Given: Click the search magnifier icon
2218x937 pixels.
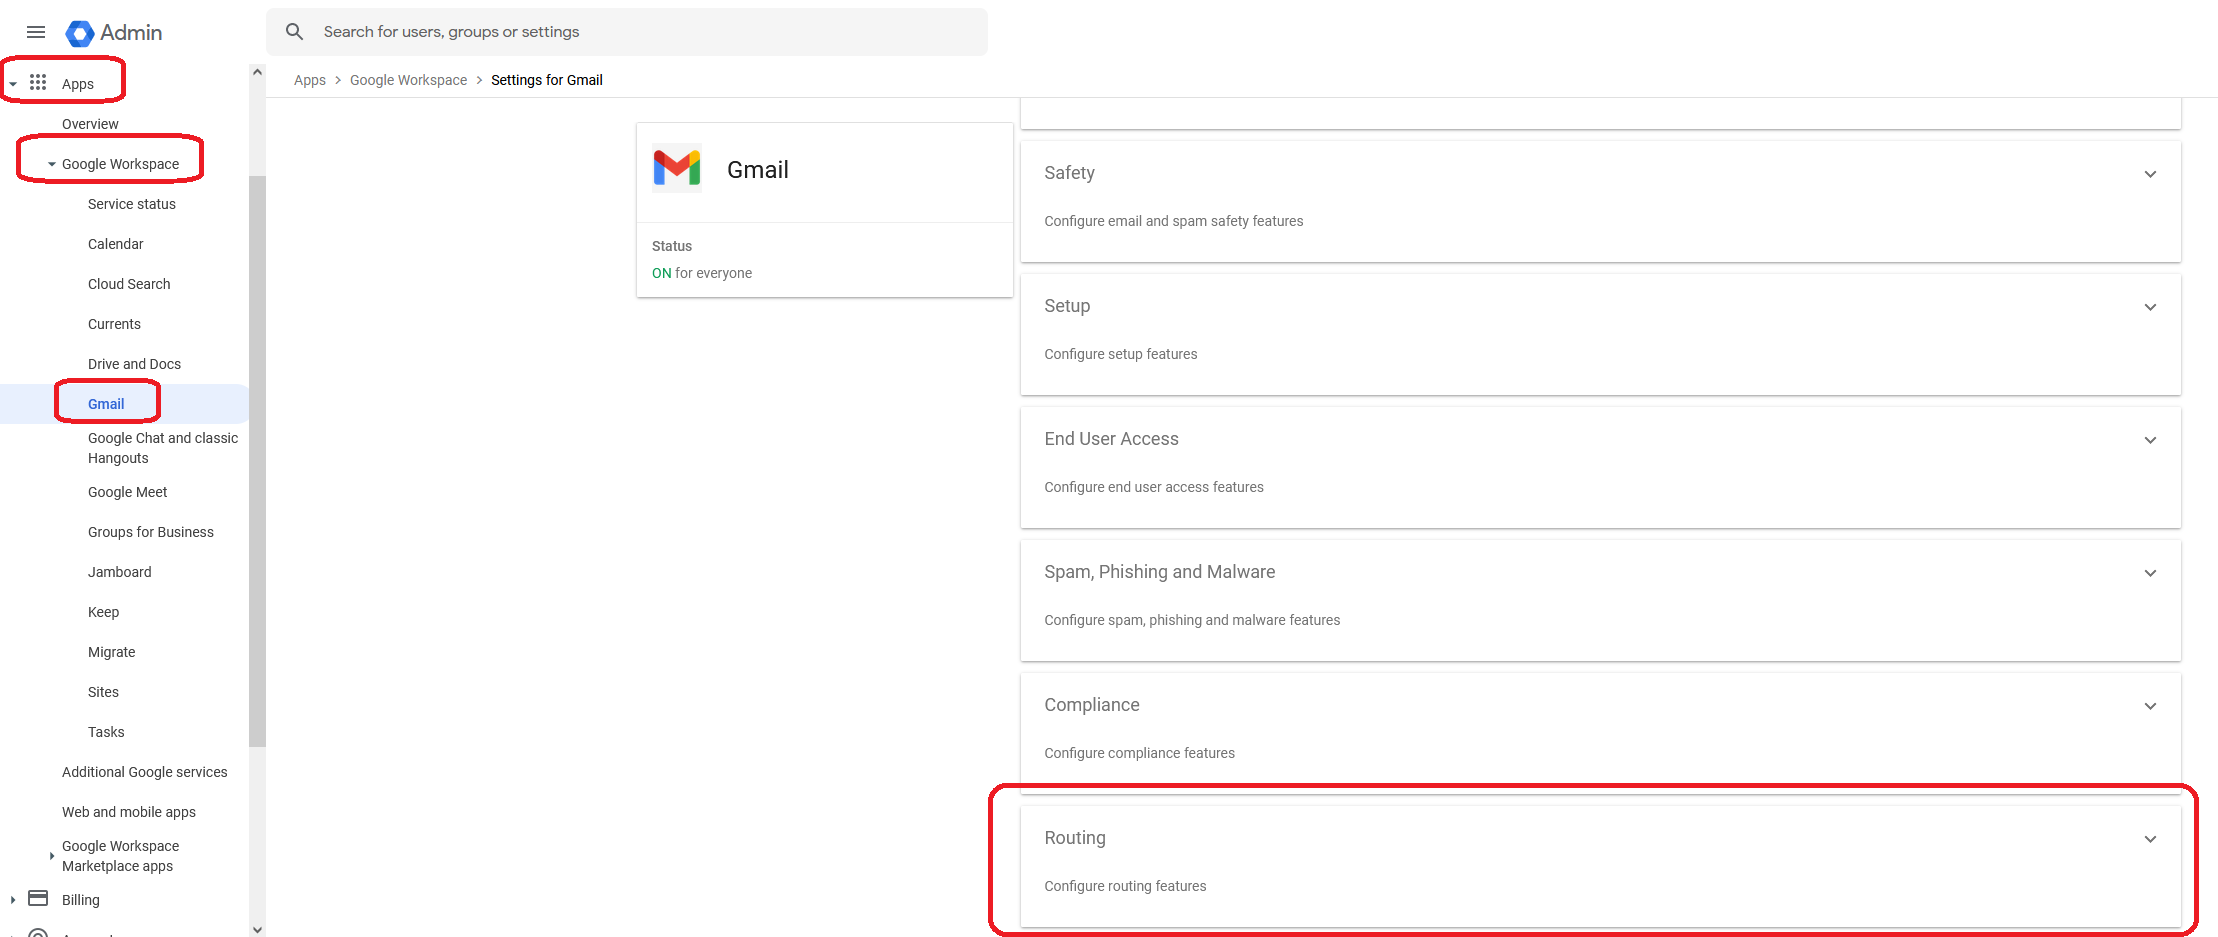Looking at the screenshot, I should [294, 32].
